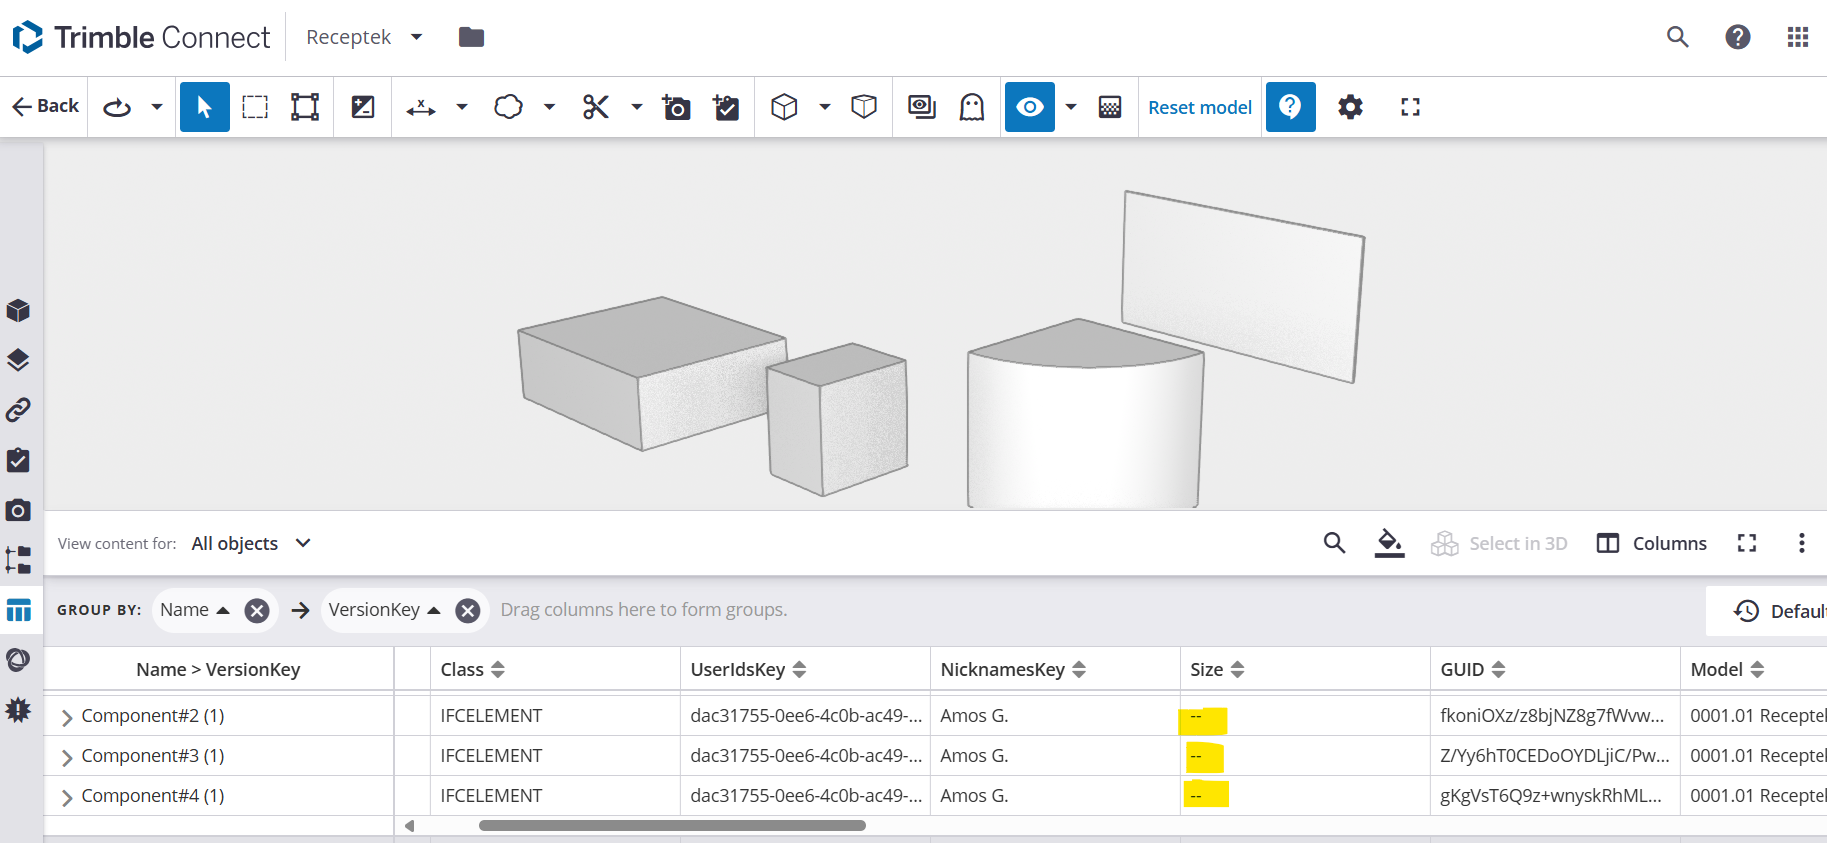1827x843 pixels.
Task: Select the clip plane scissors tool
Action: coord(596,107)
